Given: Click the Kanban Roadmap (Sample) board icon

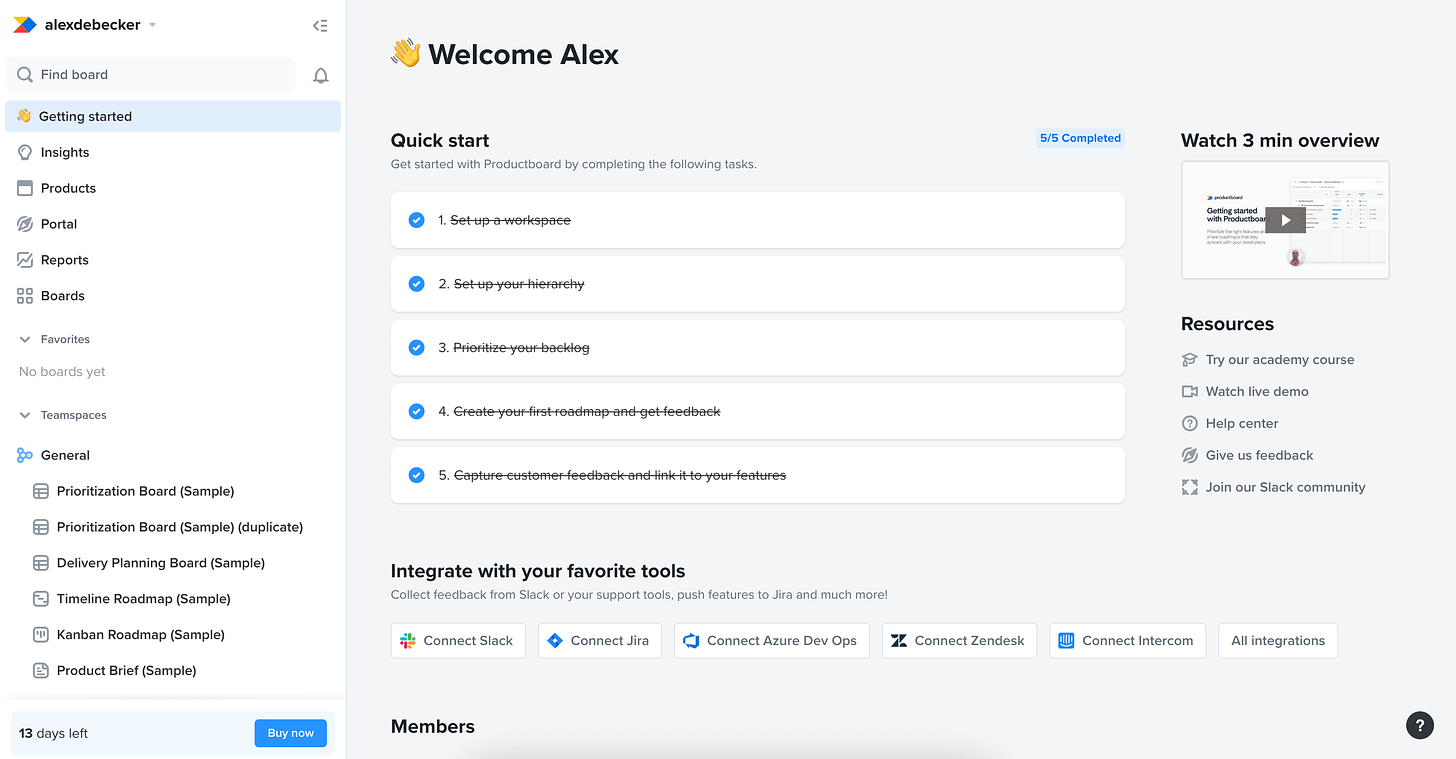Looking at the screenshot, I should pos(41,635).
